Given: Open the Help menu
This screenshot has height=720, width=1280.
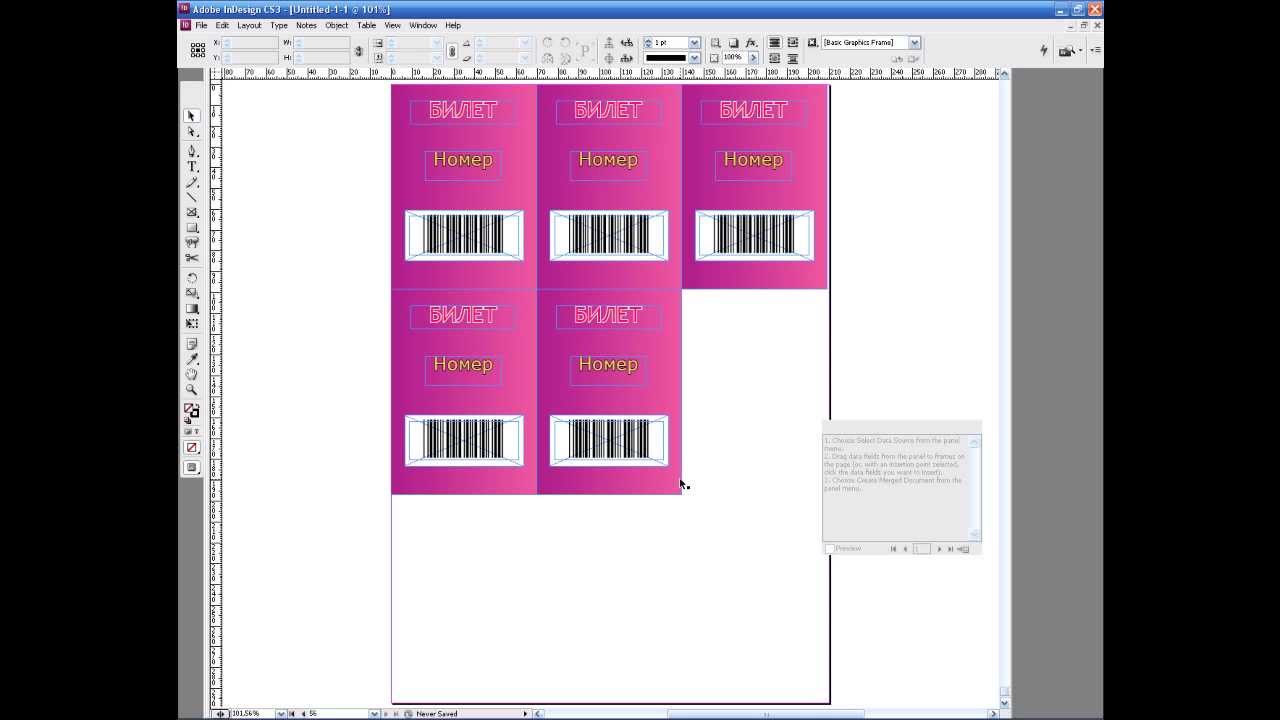Looking at the screenshot, I should 453,25.
